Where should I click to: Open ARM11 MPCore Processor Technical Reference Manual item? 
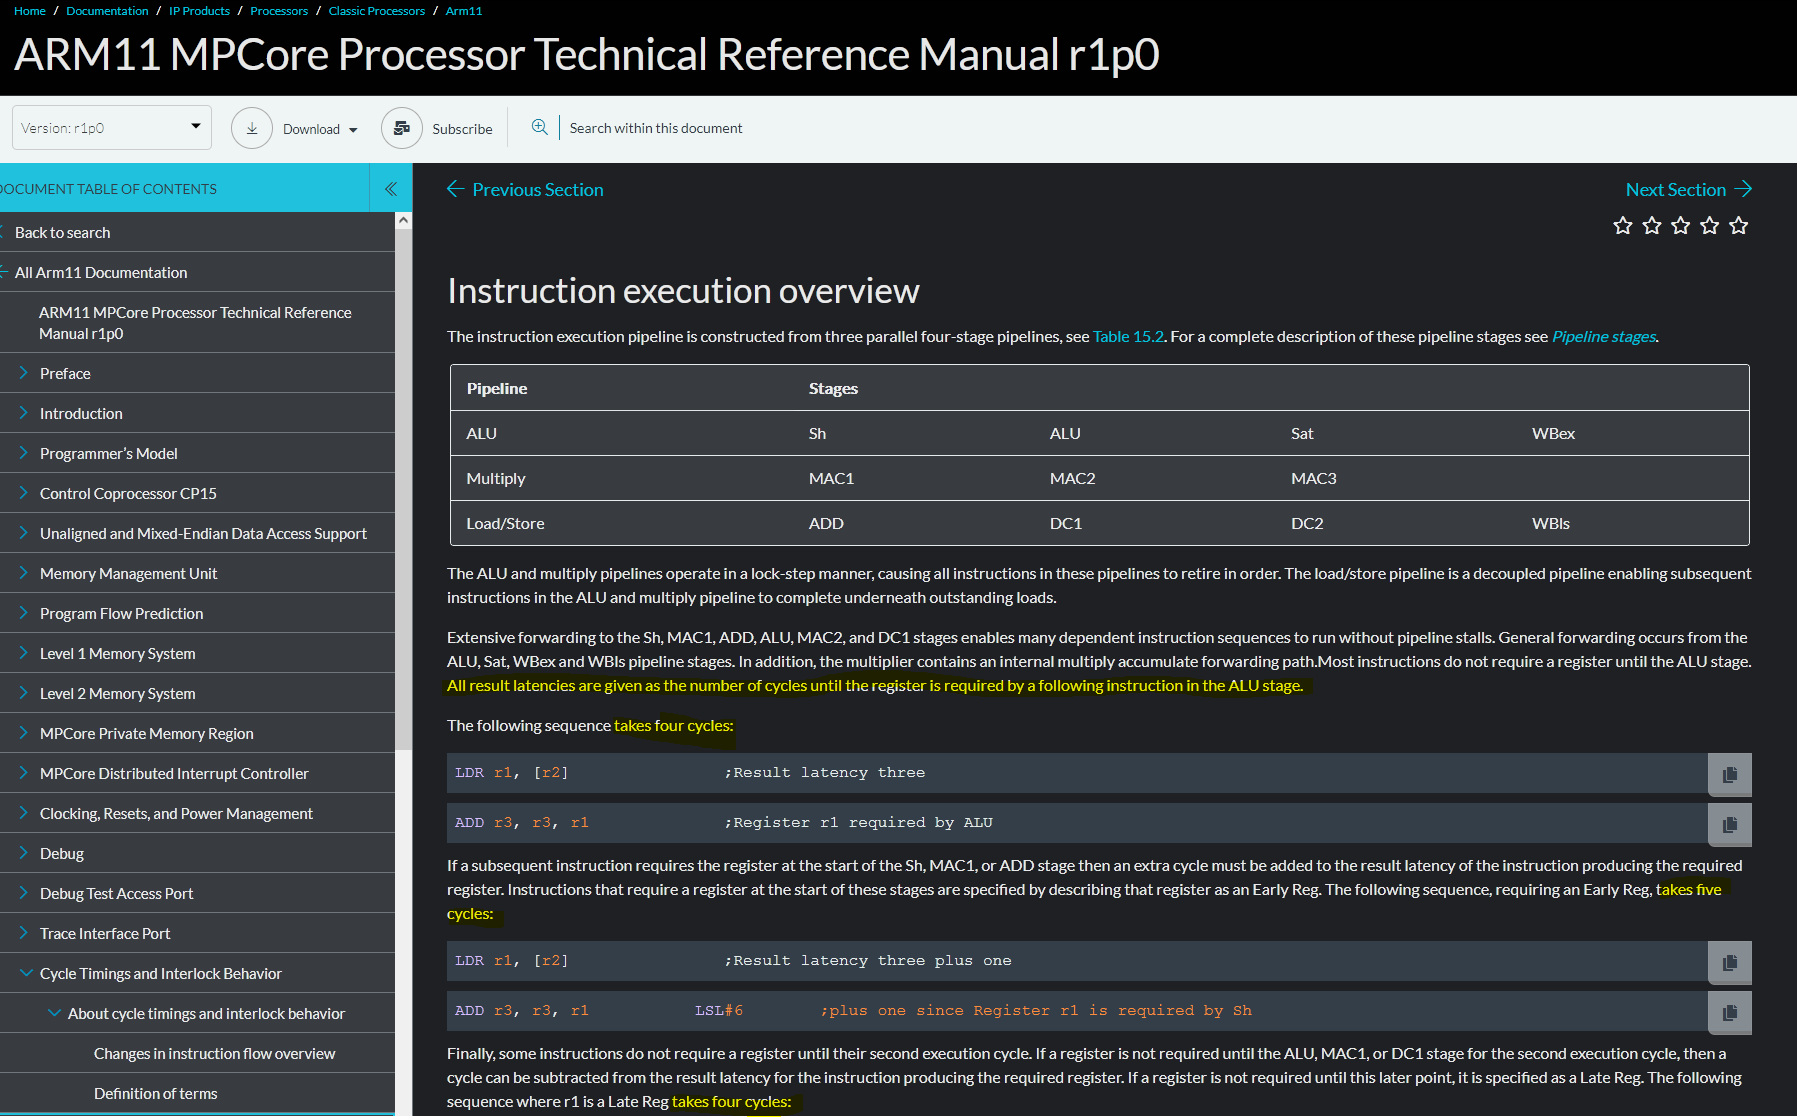pos(195,323)
